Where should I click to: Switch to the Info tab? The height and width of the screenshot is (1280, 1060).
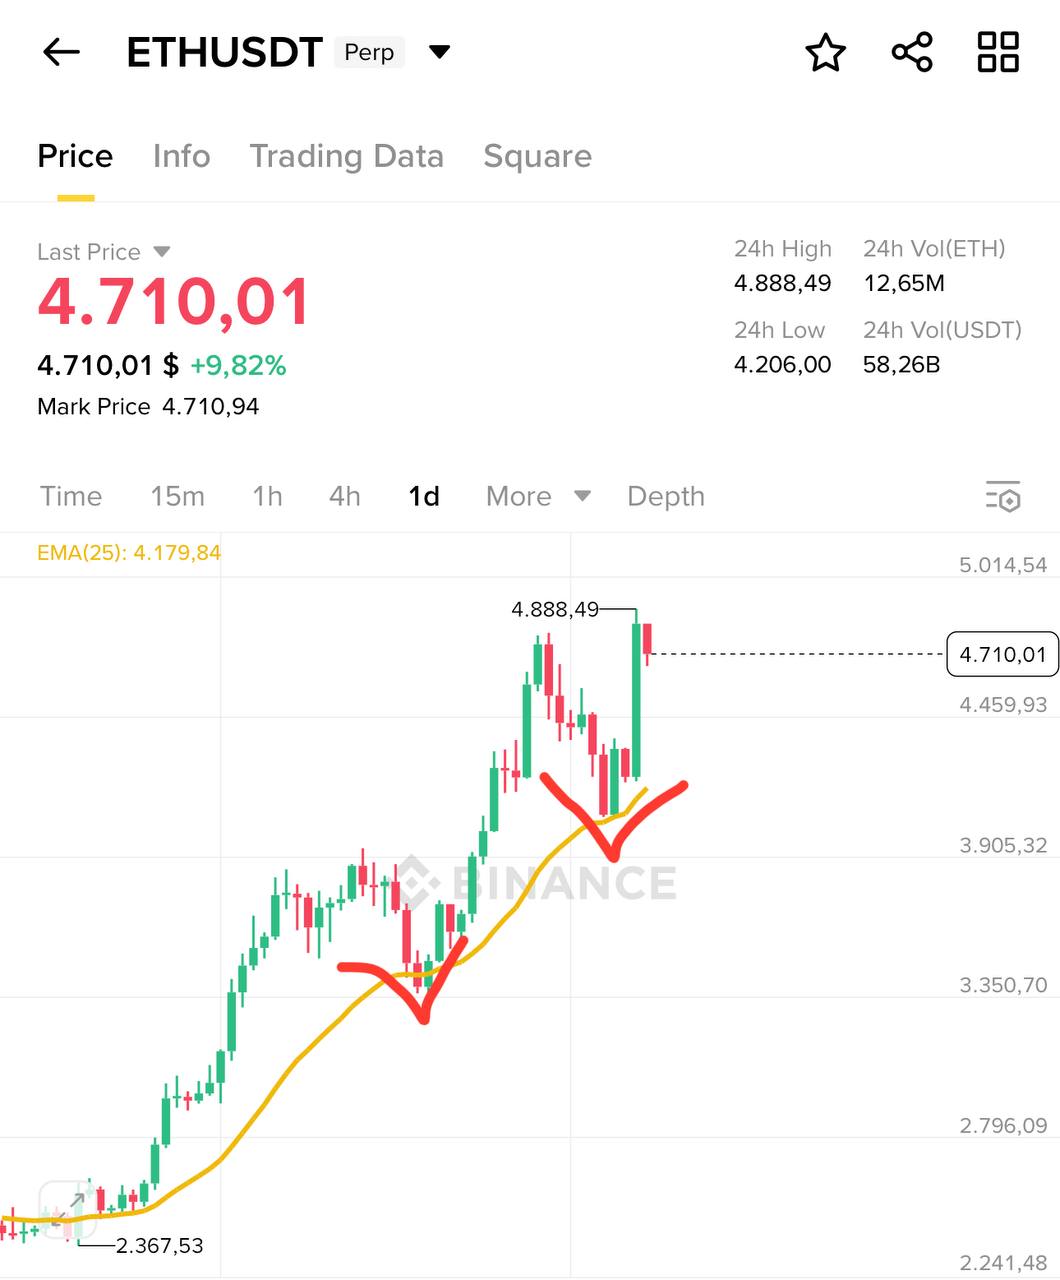pyautogui.click(x=181, y=156)
